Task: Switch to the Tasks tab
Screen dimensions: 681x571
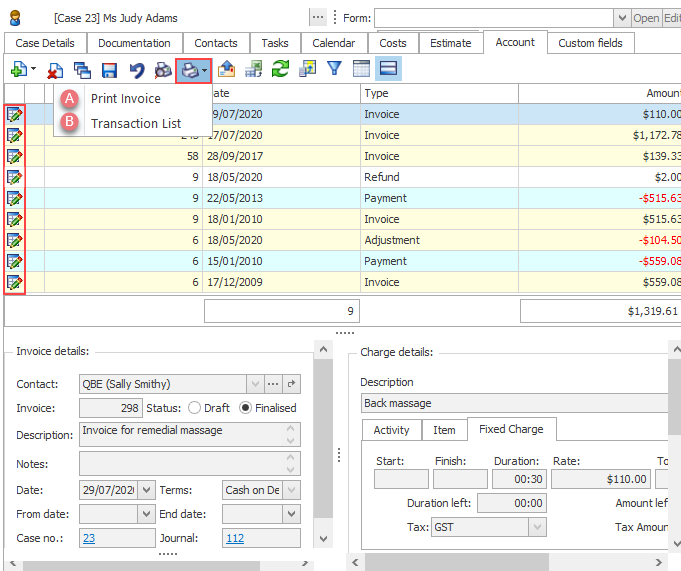Action: 275,43
